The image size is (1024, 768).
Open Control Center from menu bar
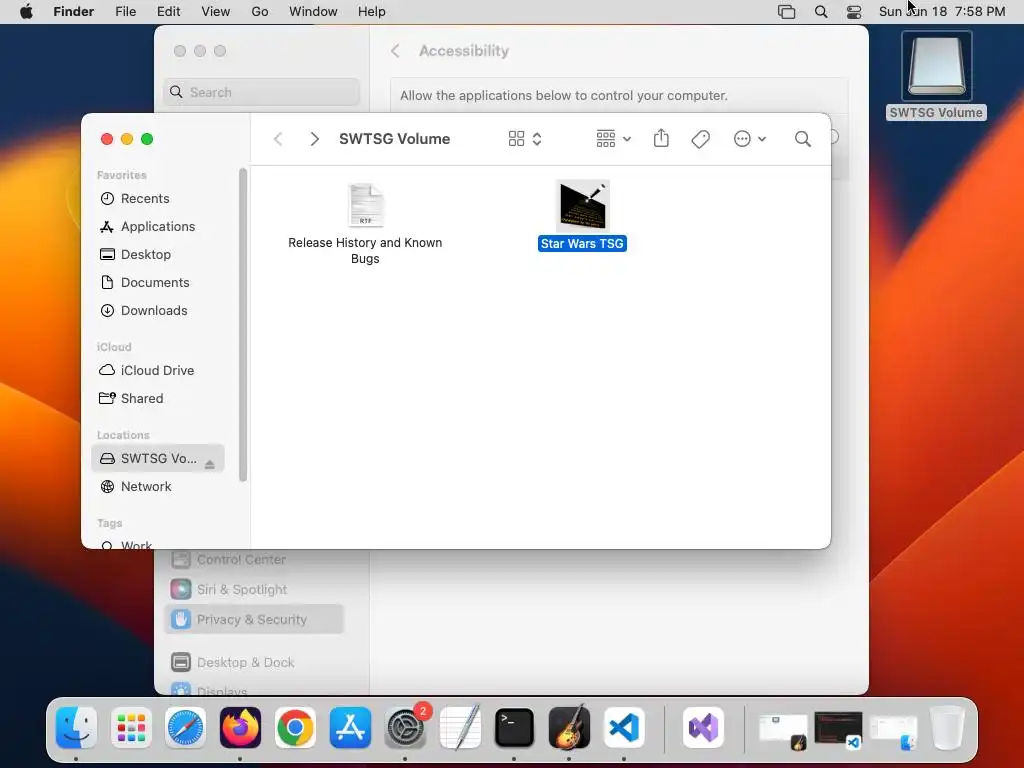854,12
